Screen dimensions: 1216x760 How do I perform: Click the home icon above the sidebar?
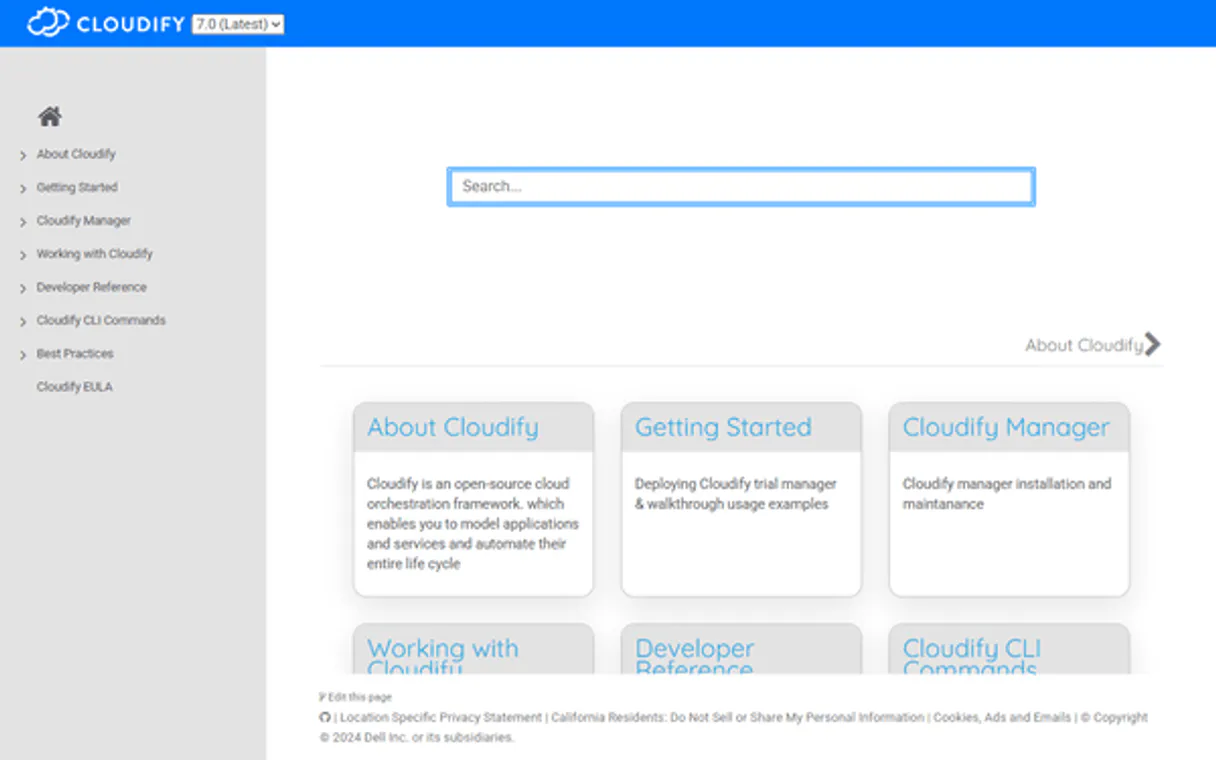(49, 115)
